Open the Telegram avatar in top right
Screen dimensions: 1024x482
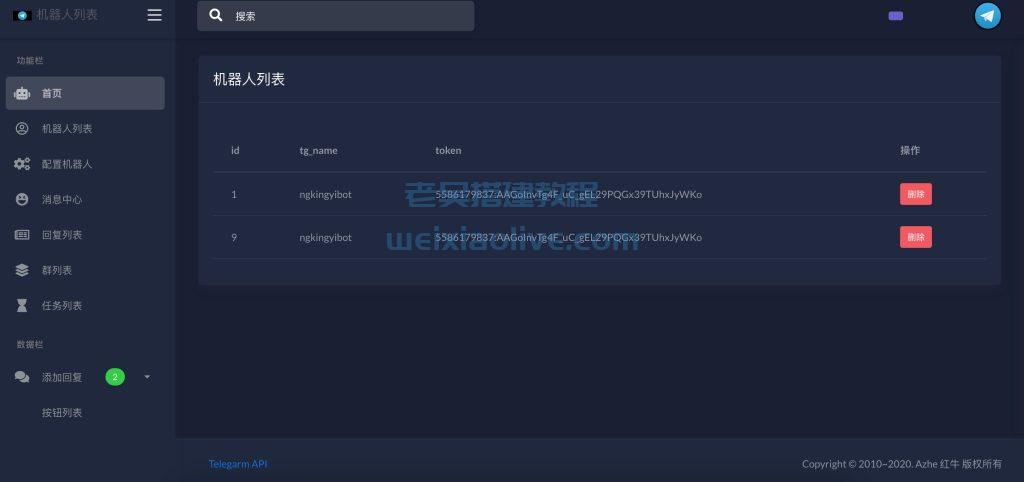(x=987, y=15)
